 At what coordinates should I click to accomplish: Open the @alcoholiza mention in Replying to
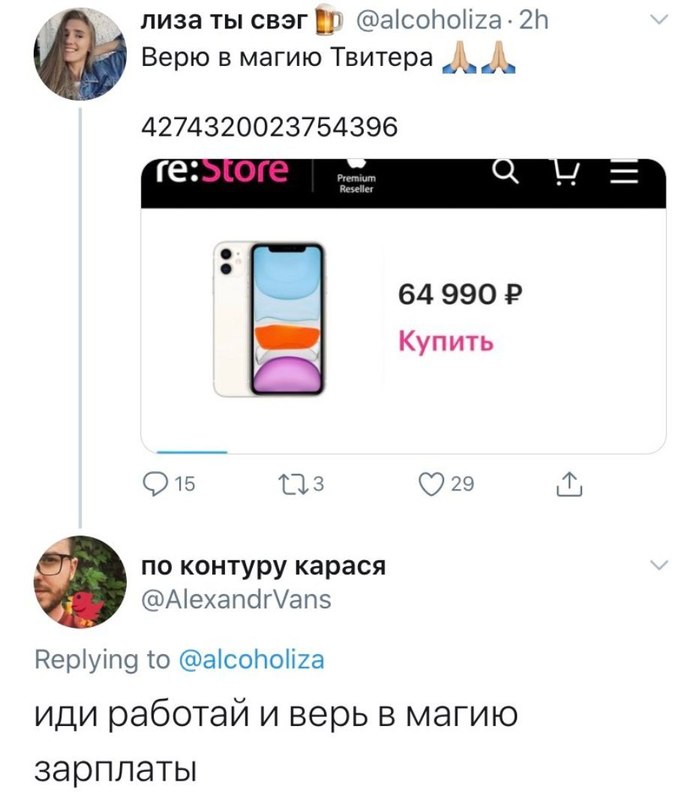(x=252, y=660)
